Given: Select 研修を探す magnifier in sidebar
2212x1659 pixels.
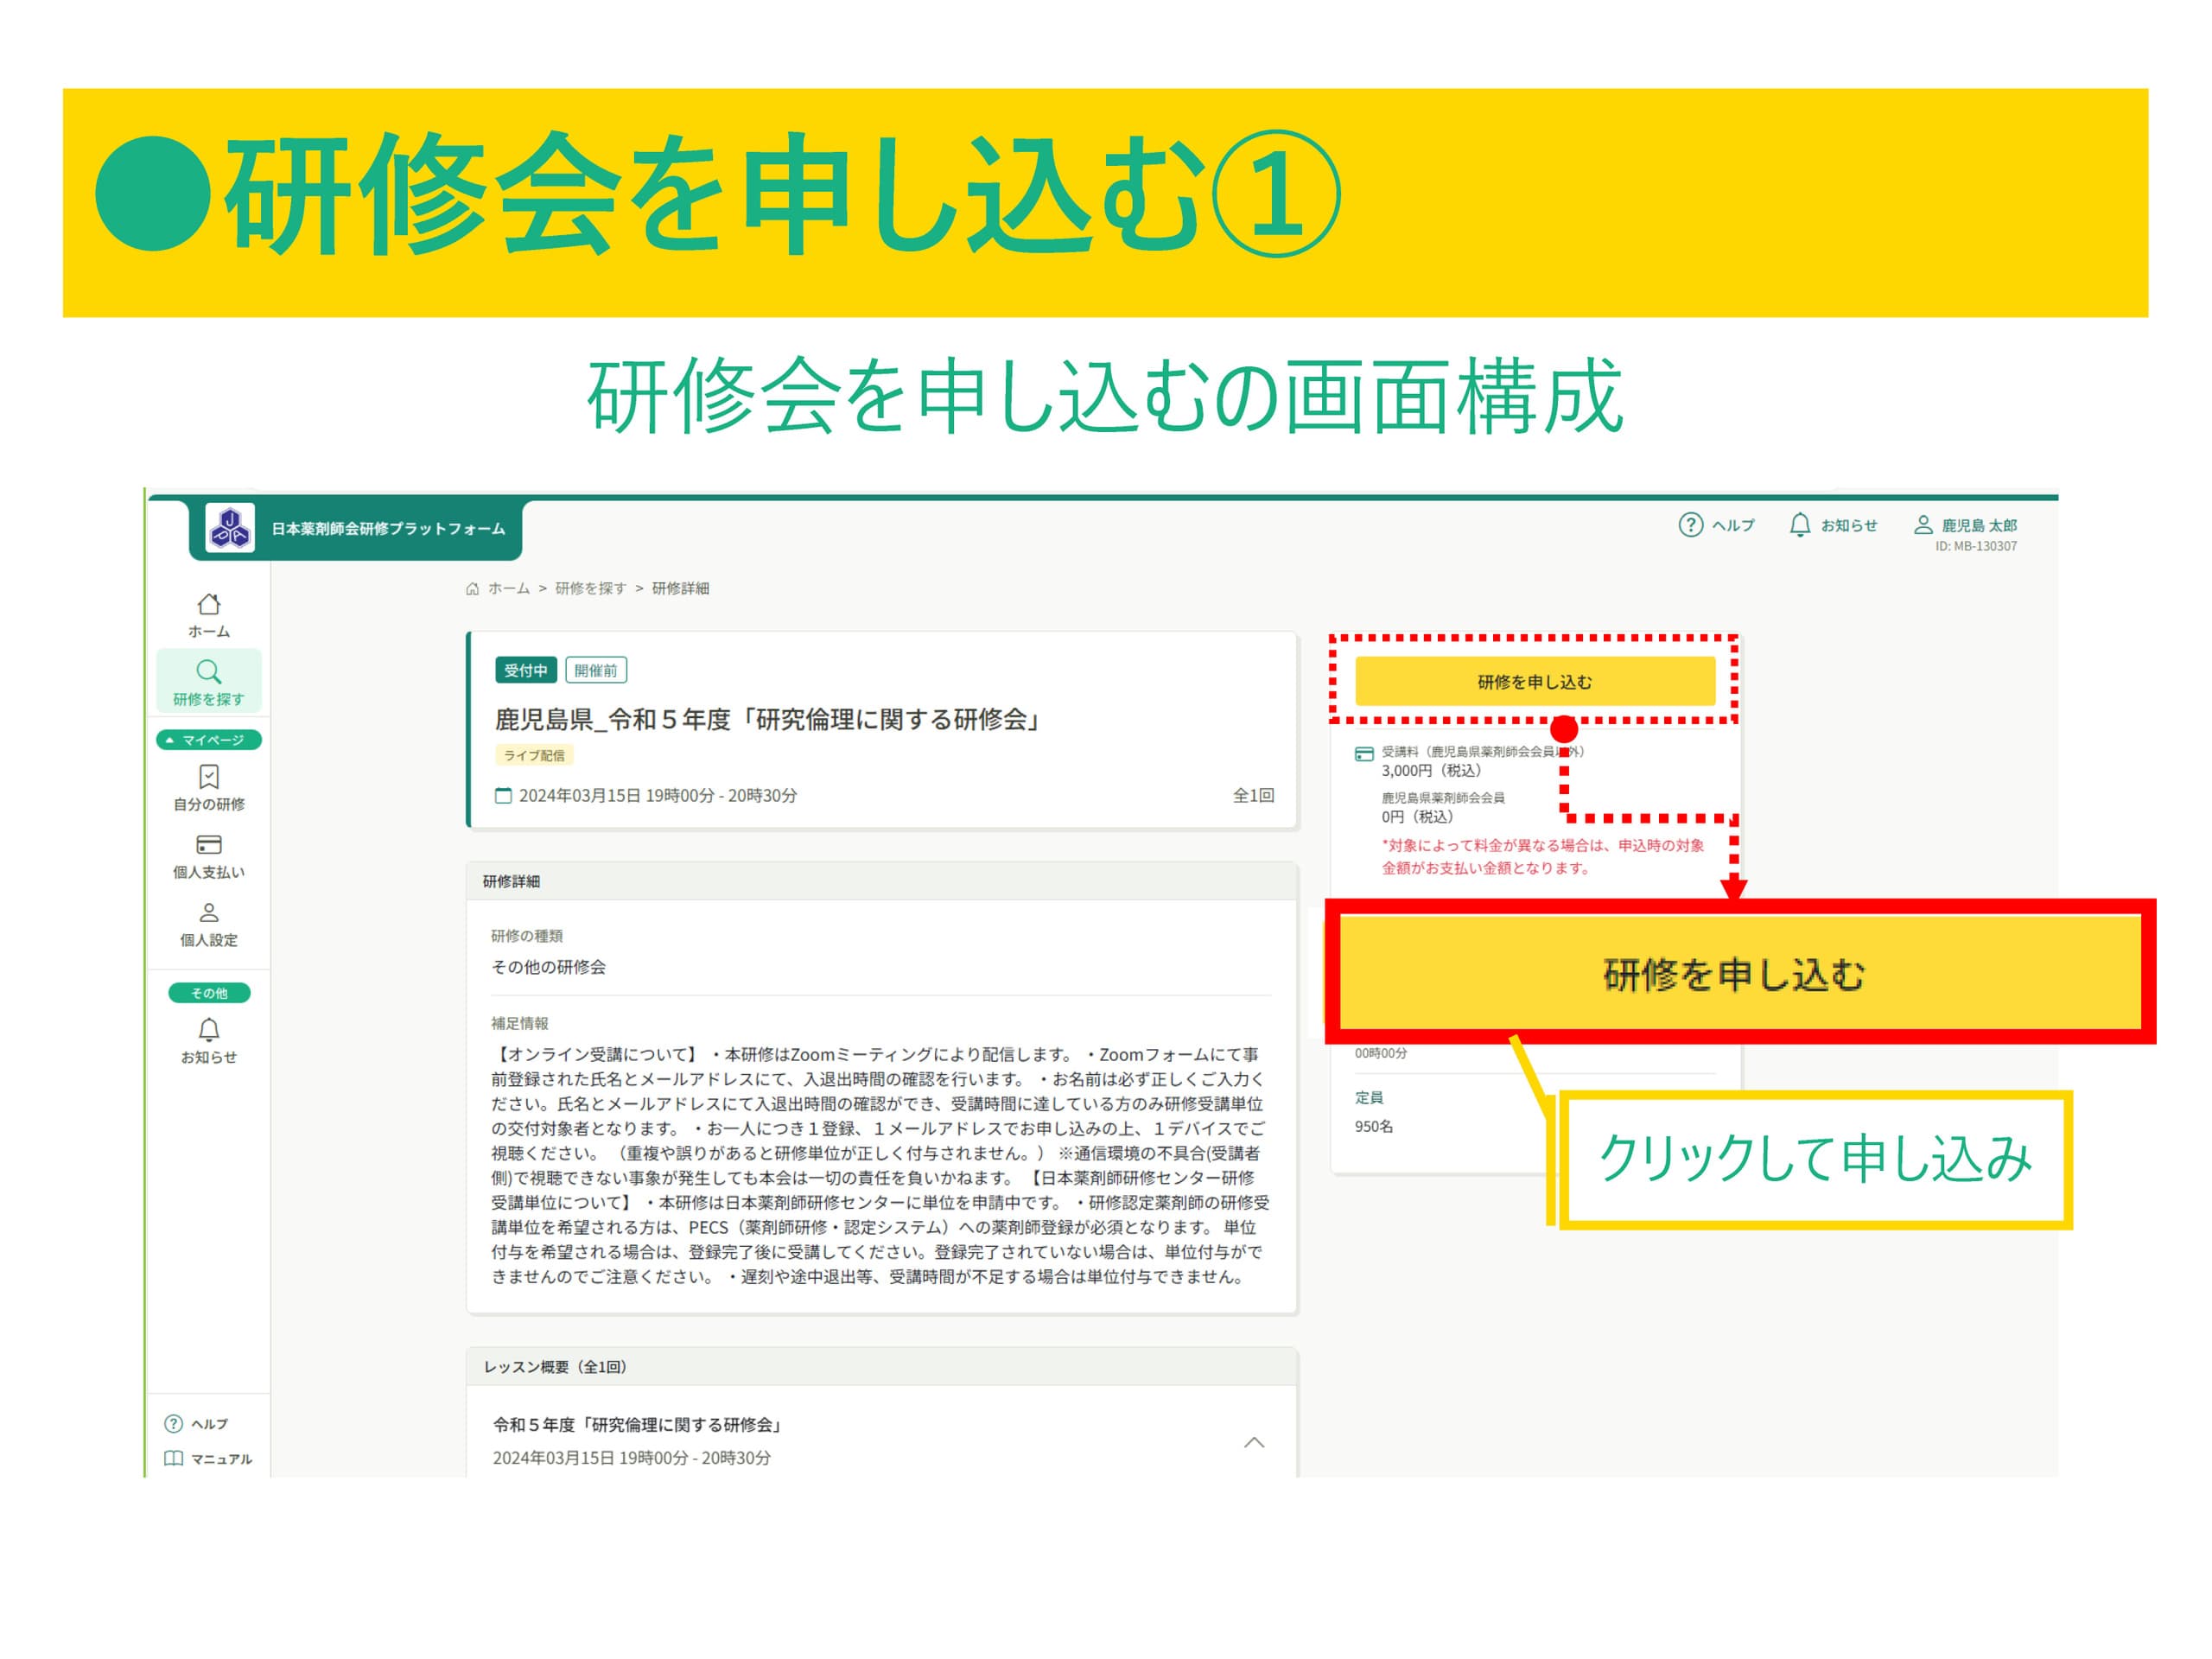Looking at the screenshot, I should coord(209,682).
